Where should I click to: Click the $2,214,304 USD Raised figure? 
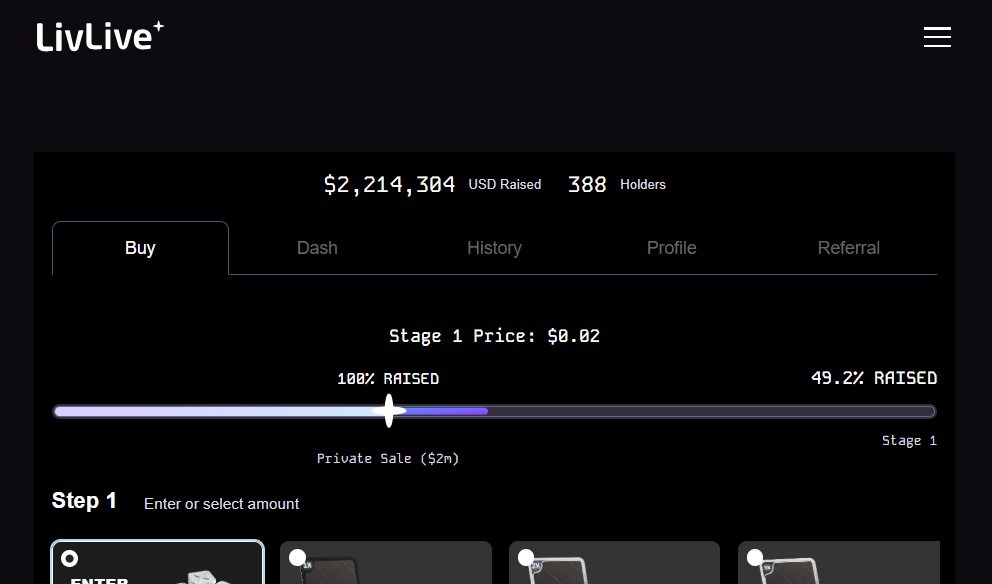point(389,185)
